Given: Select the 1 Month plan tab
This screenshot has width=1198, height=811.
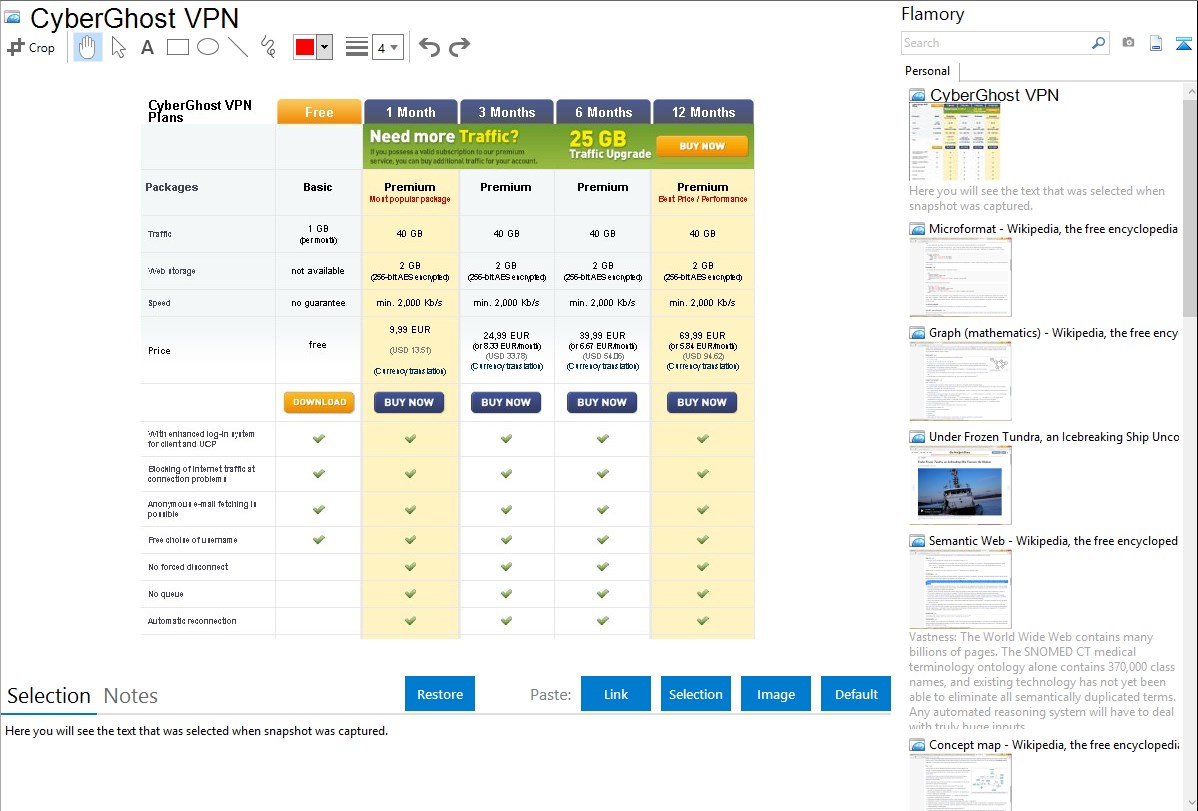Looking at the screenshot, I should [410, 112].
